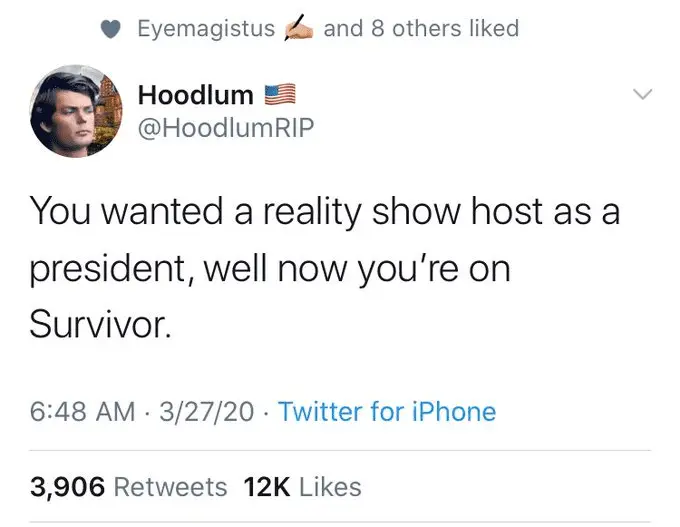Open the "Twitter for iPhone" source link
This screenshot has height=527, width=680.
387,412
